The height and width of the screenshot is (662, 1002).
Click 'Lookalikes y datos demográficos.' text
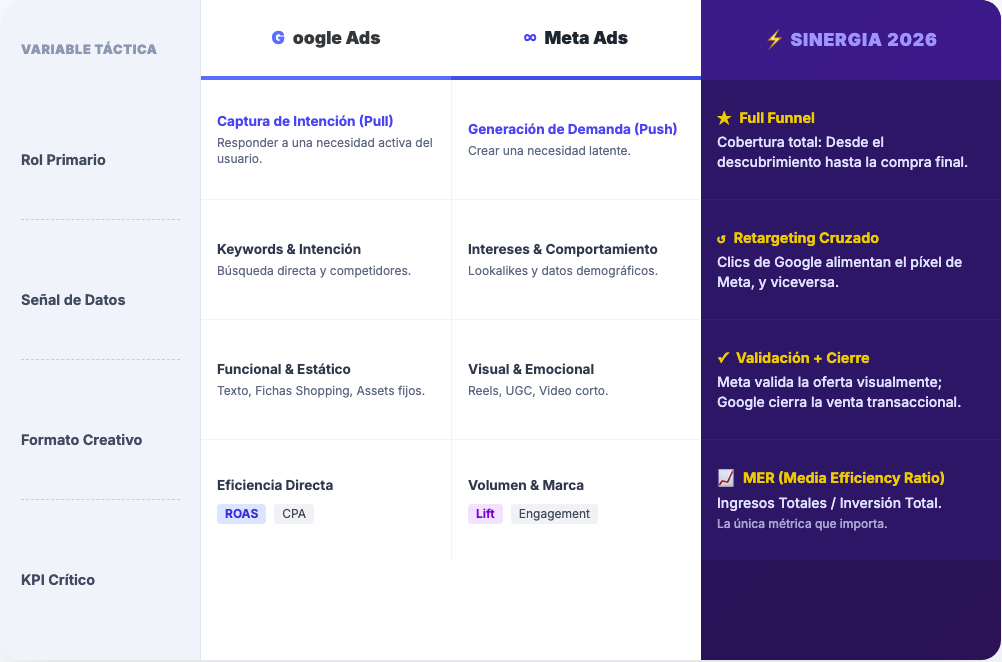pos(562,271)
